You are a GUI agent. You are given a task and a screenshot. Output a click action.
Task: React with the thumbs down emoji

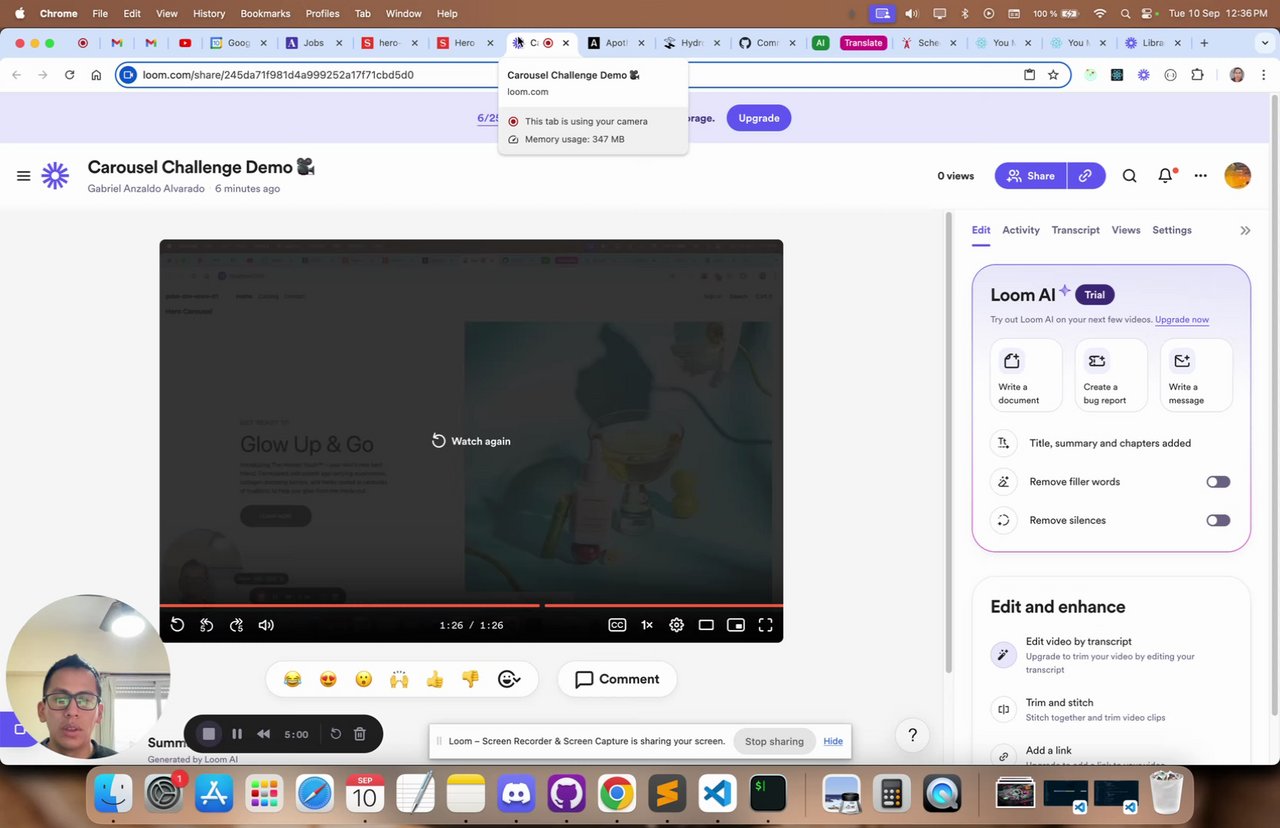point(470,679)
